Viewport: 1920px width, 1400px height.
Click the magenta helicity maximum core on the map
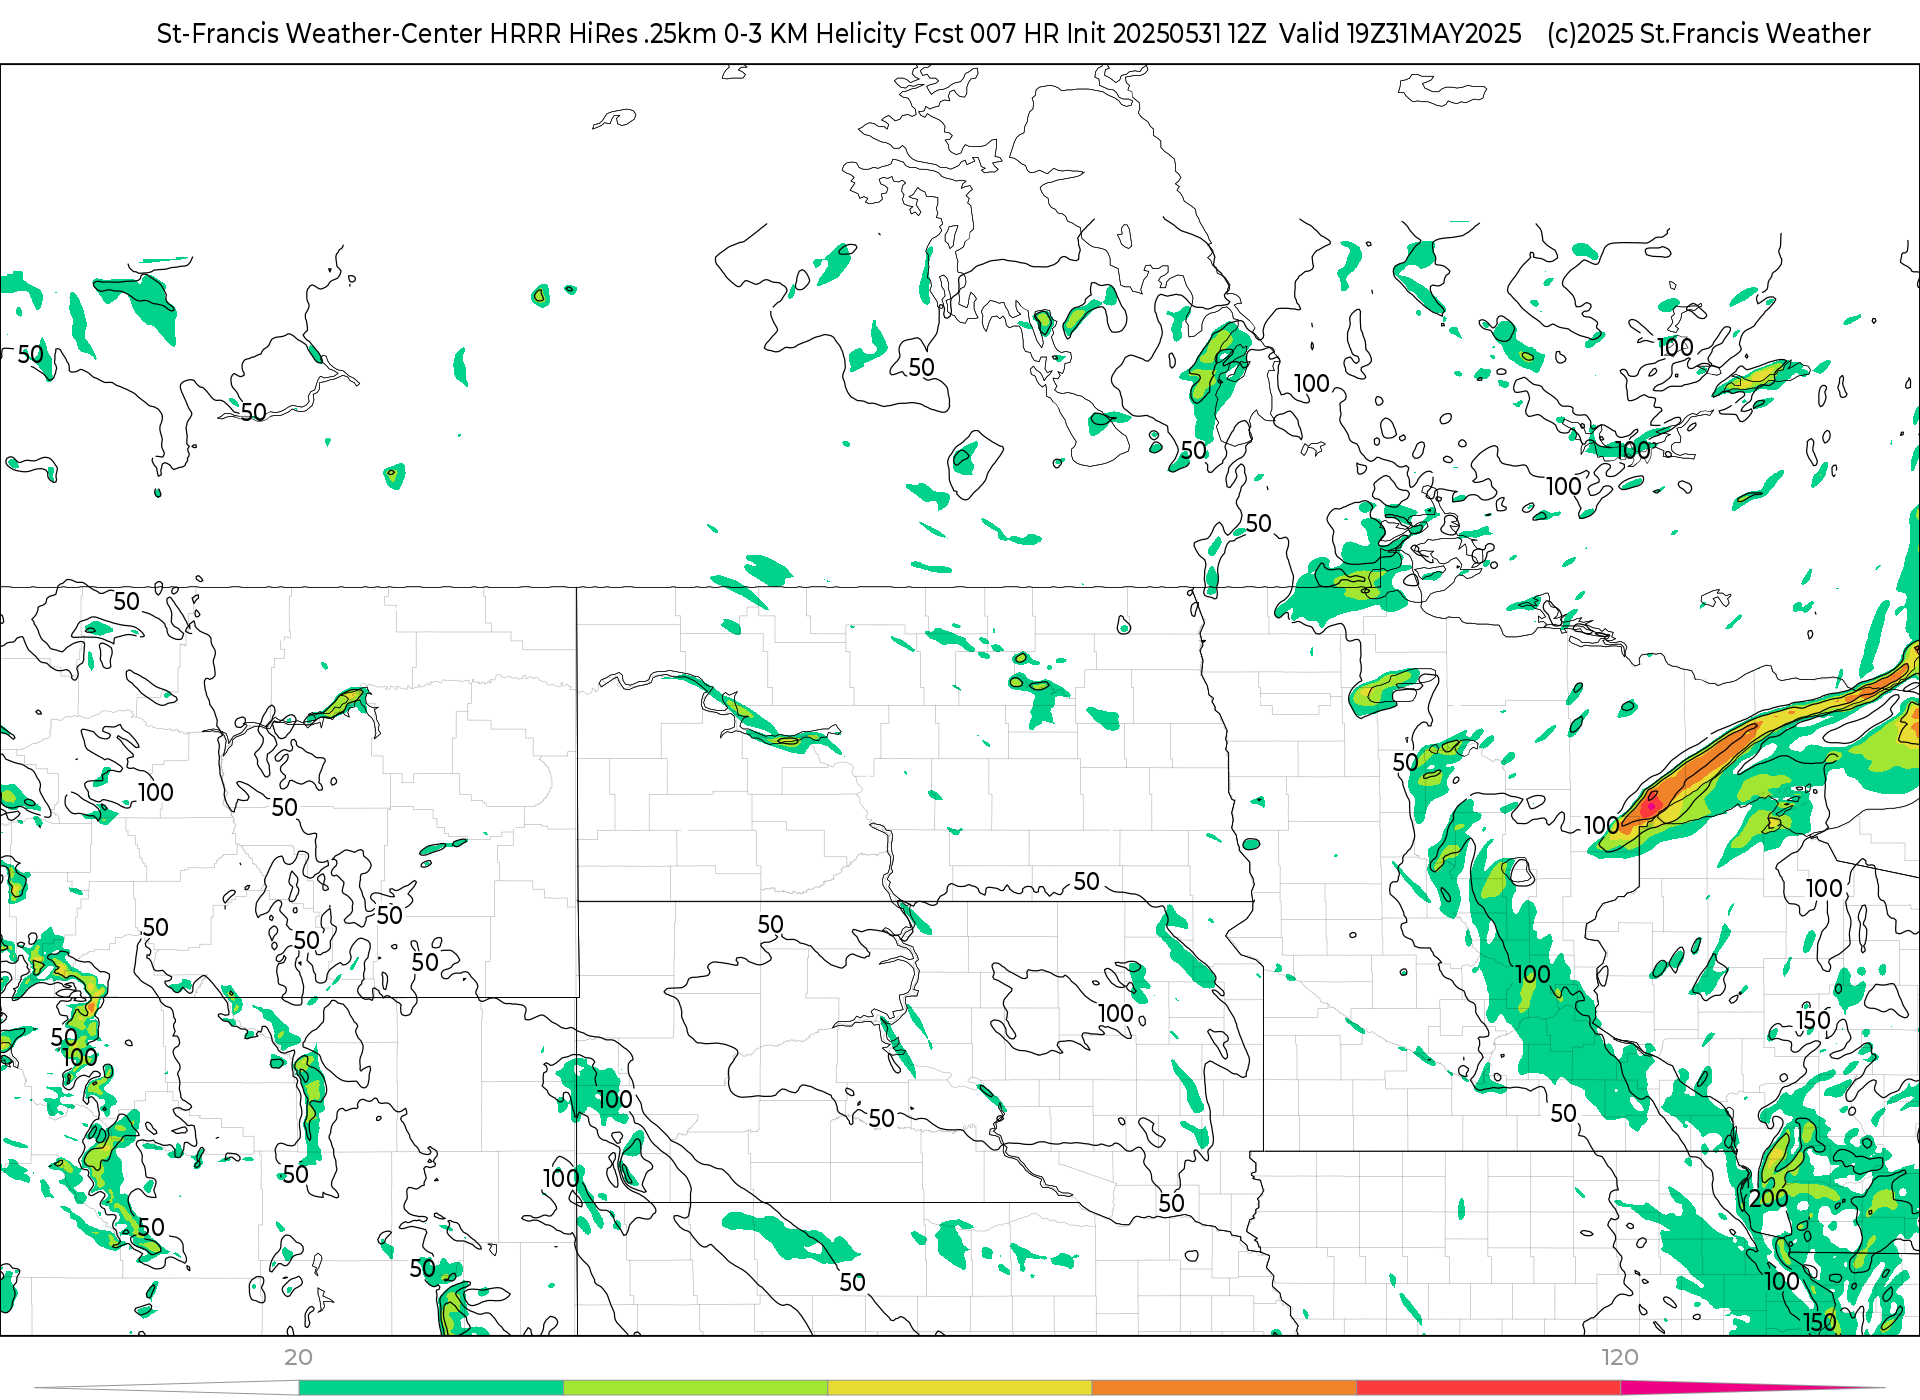point(1651,804)
